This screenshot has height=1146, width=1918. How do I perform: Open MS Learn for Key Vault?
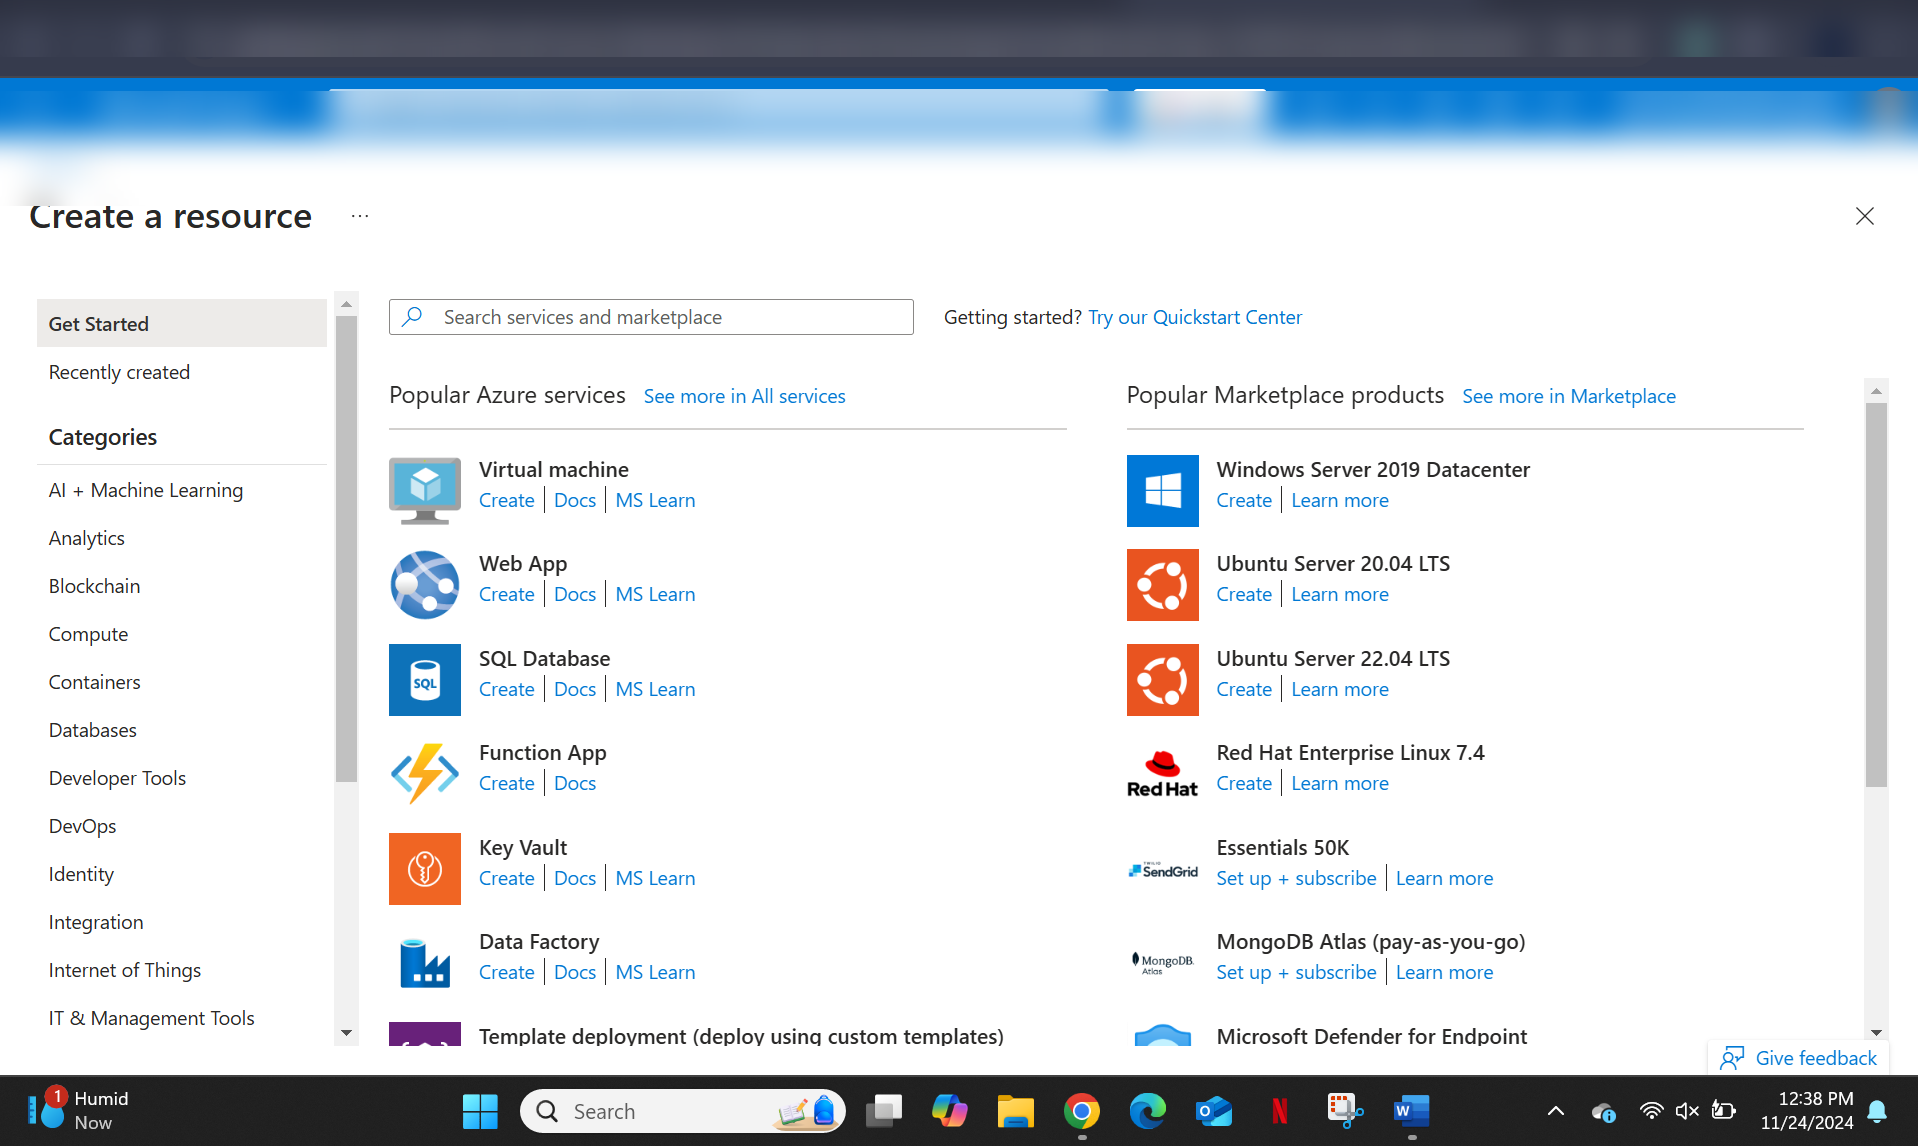pyautogui.click(x=655, y=878)
